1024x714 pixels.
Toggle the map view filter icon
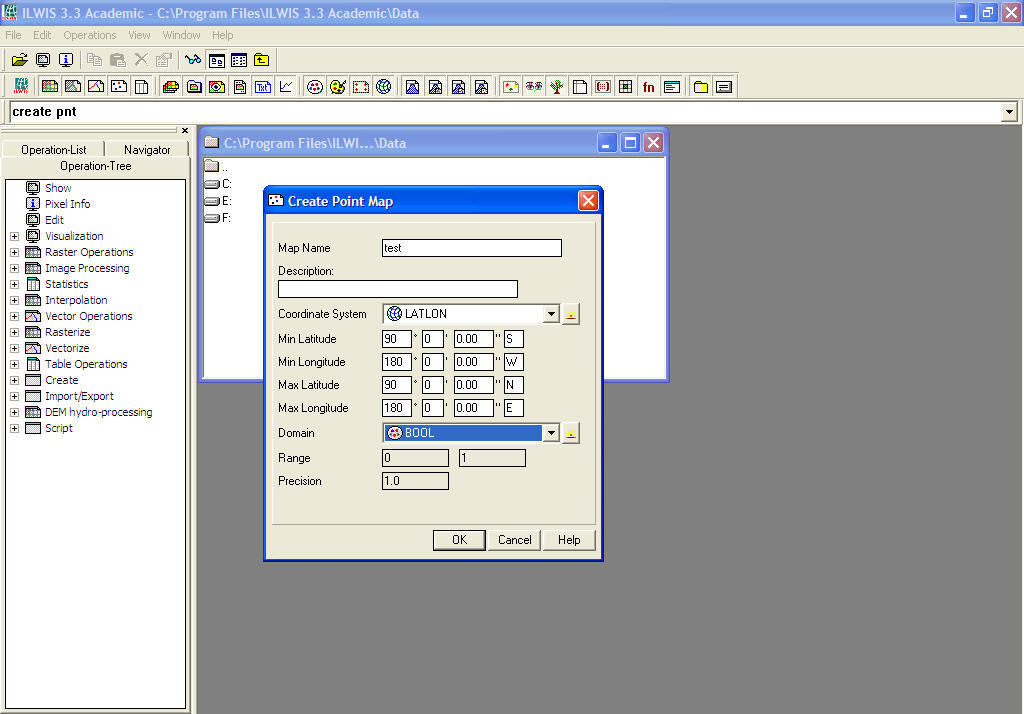click(x=217, y=86)
